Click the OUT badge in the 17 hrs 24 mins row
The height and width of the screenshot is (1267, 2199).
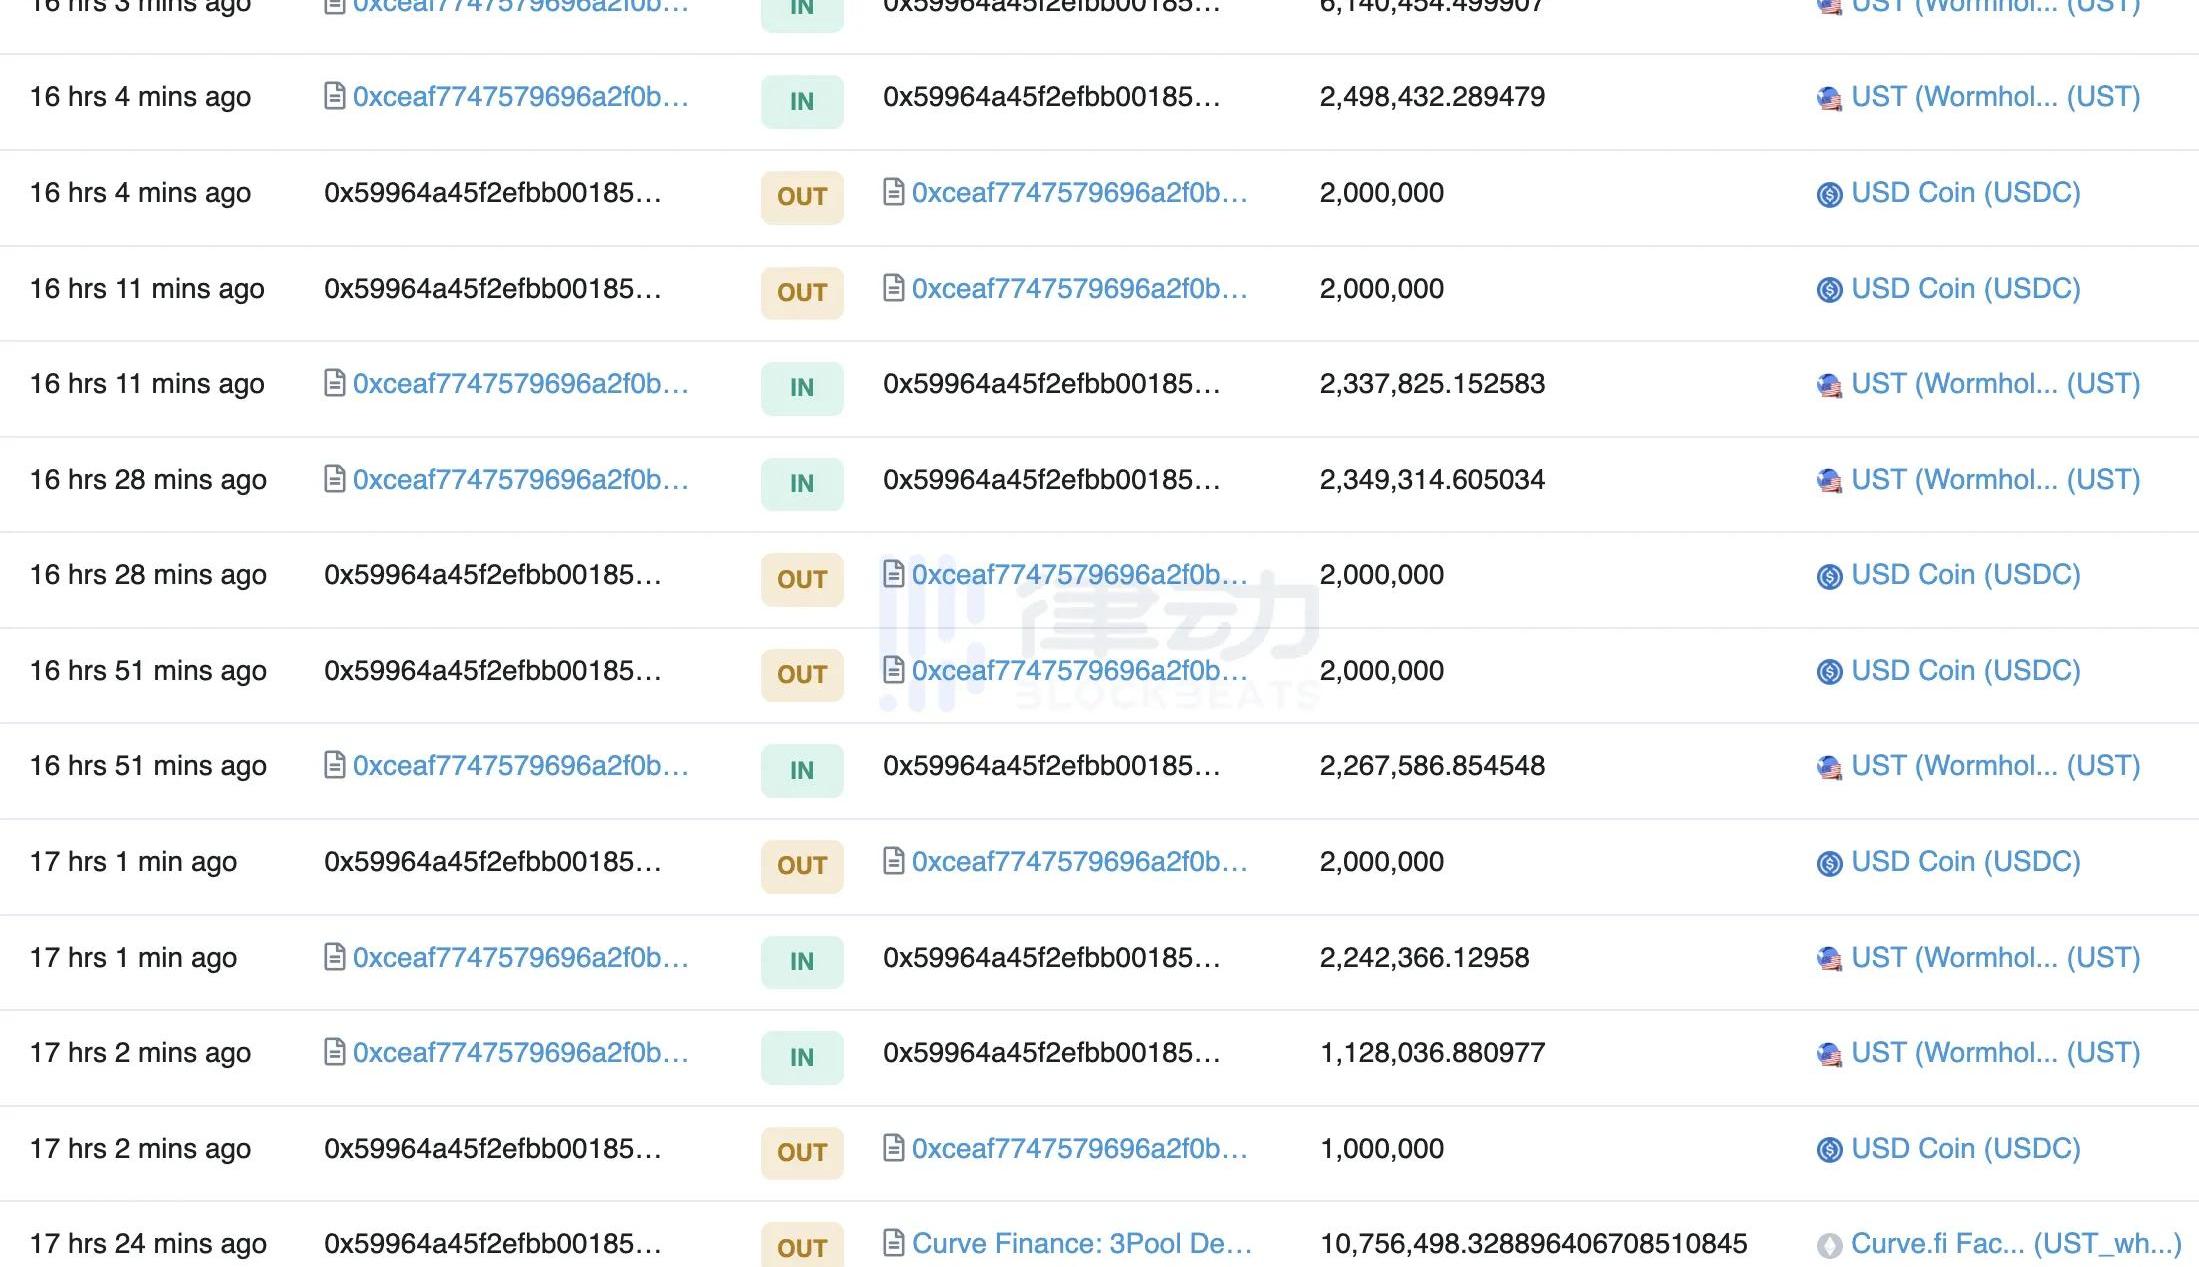801,1247
